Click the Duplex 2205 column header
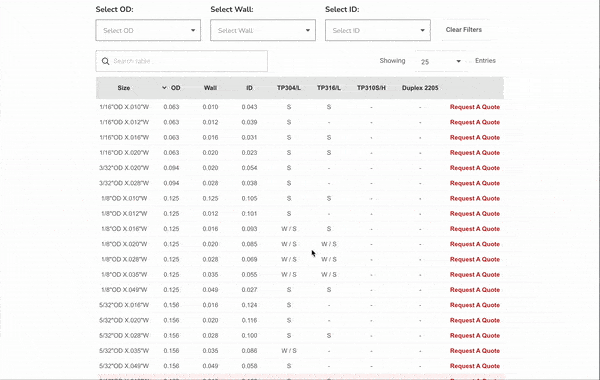The image size is (600, 380). coord(420,88)
